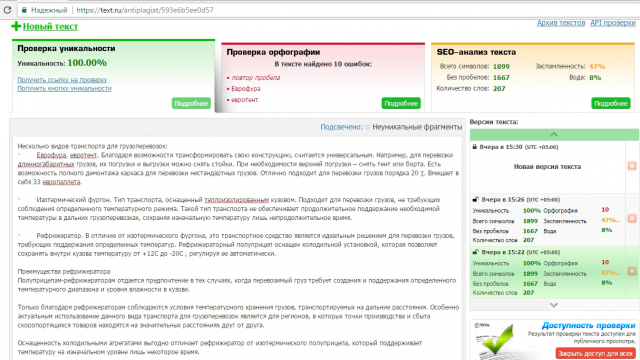The height and width of the screenshot is (360, 640).
Task: Click the non-unique fragments highlight color swatch
Action: click(x=368, y=127)
